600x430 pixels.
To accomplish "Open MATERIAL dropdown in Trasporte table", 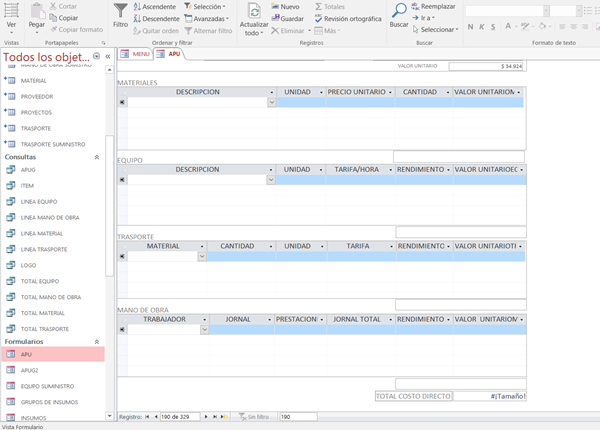I will (x=202, y=256).
